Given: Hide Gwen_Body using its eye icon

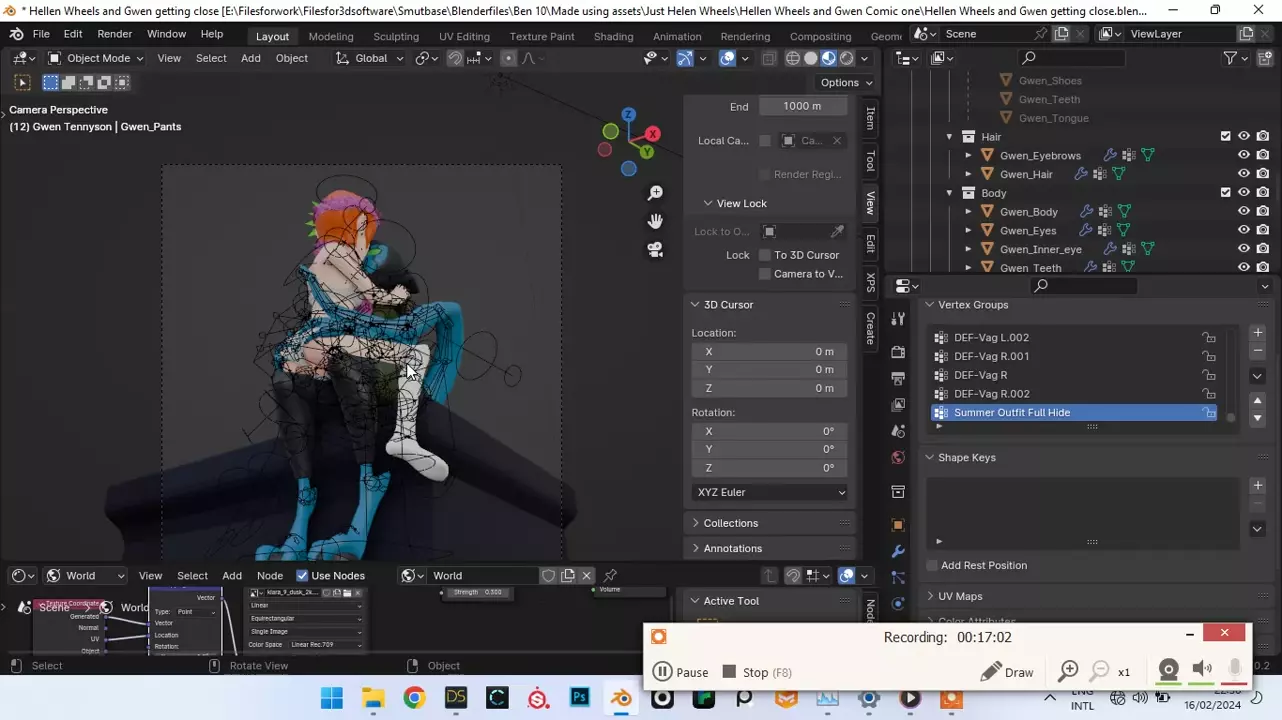Looking at the screenshot, I should pyautogui.click(x=1244, y=212).
